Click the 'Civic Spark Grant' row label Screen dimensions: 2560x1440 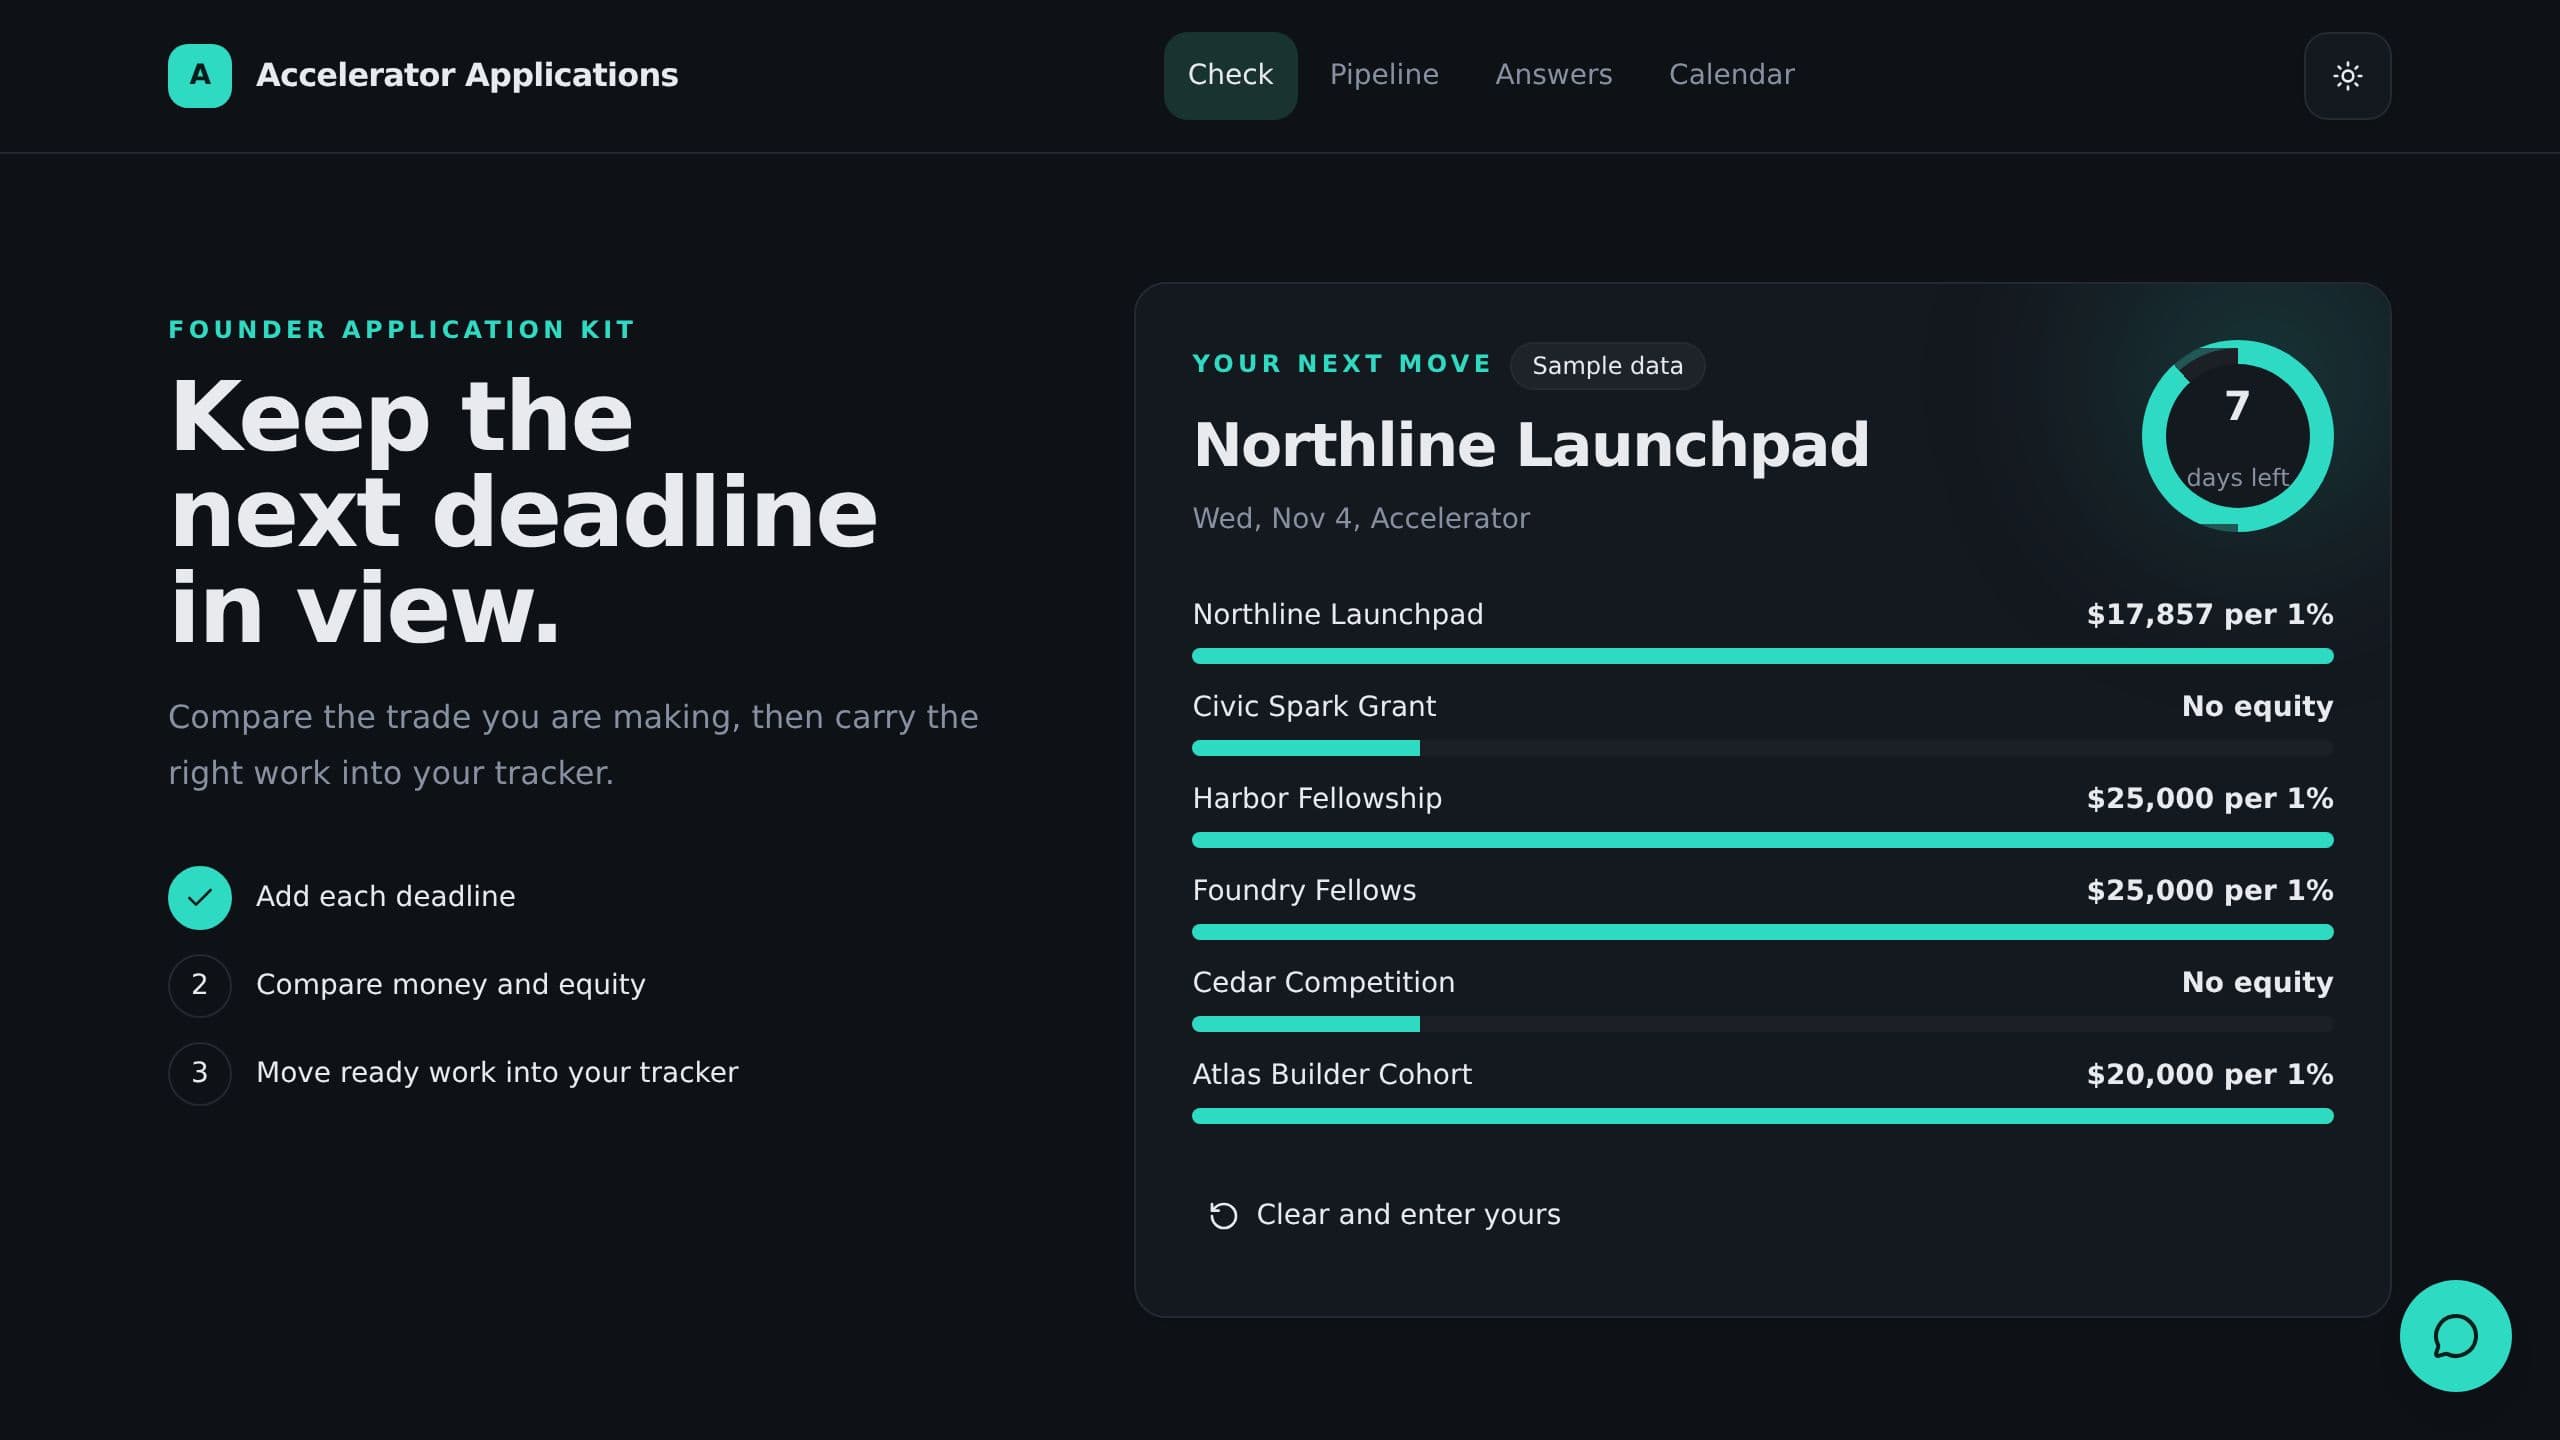1314,707
